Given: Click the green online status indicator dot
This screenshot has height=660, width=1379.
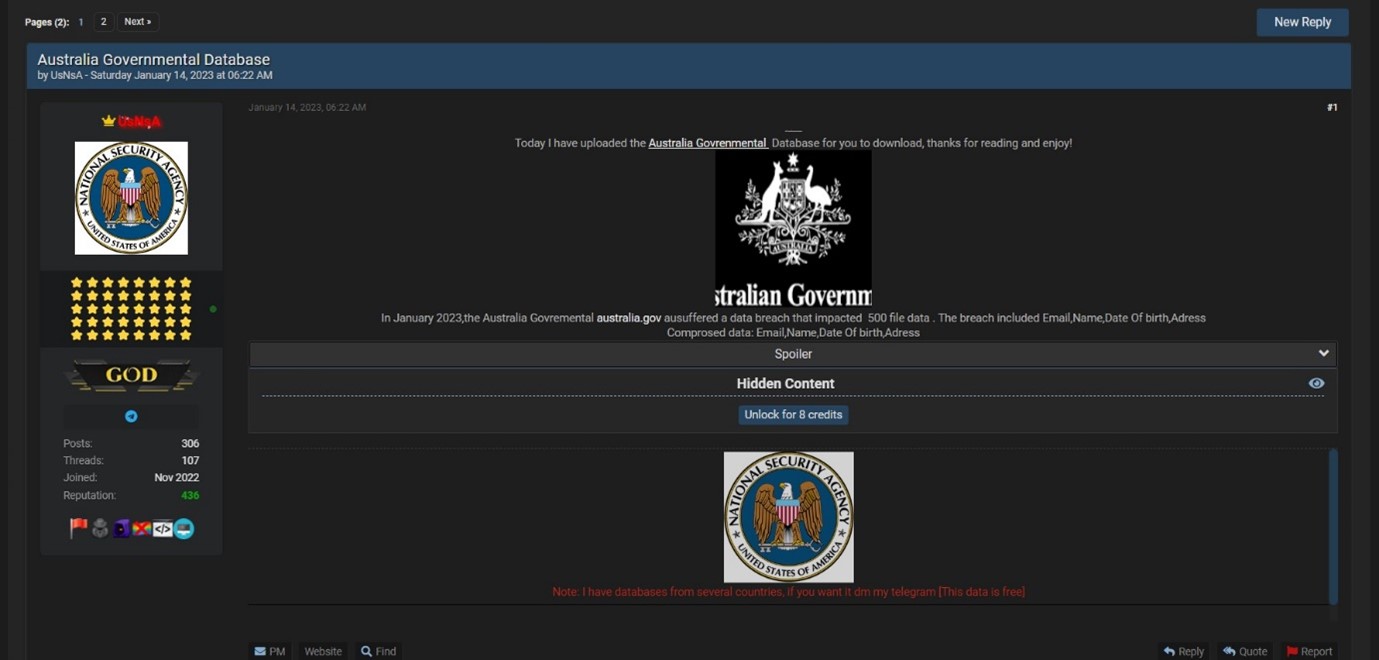Looking at the screenshot, I should tap(212, 309).
